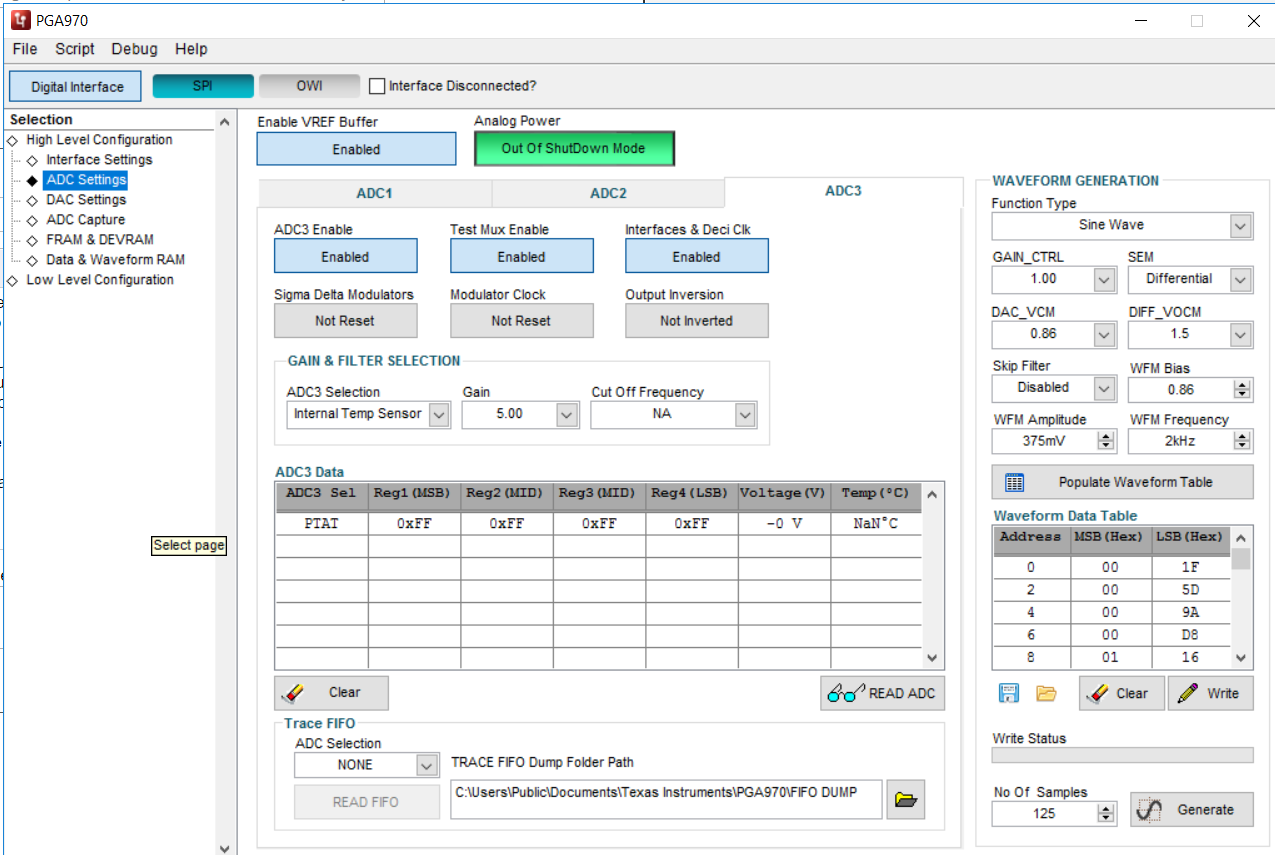
Task: Open the Function Type dropdown
Action: click(x=1240, y=226)
